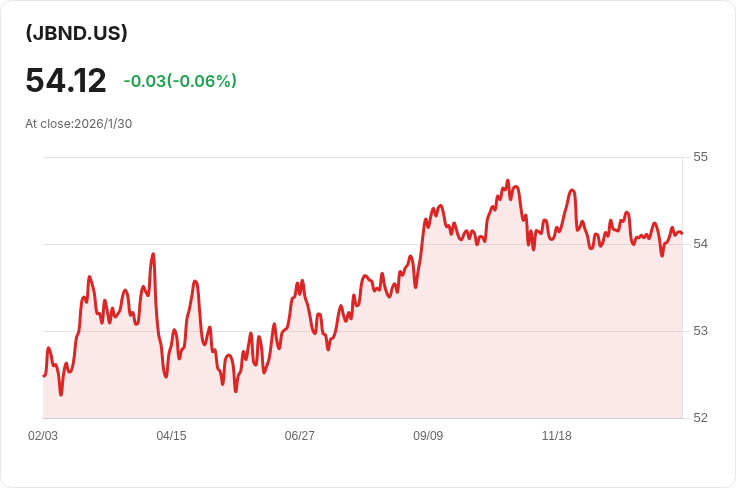The image size is (736, 488).
Task: Click the 52 label on the price axis
Action: (x=700, y=418)
